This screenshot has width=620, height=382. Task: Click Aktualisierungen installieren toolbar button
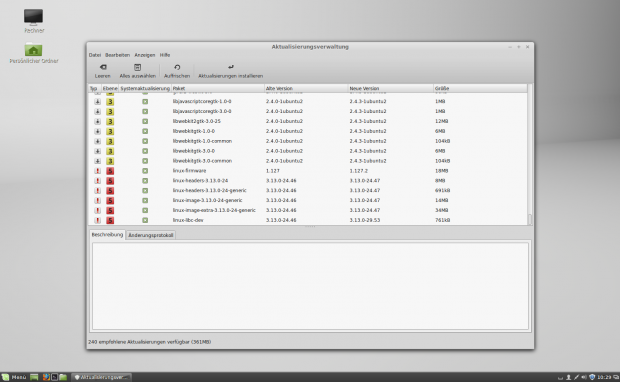pos(231,71)
